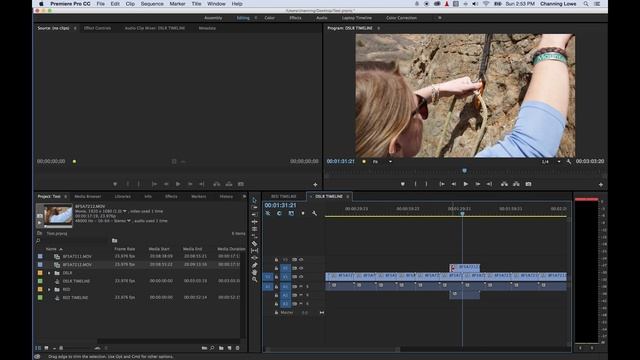This screenshot has height=360, width=640.
Task: Select the Track Select Forward tool
Action: point(254,207)
